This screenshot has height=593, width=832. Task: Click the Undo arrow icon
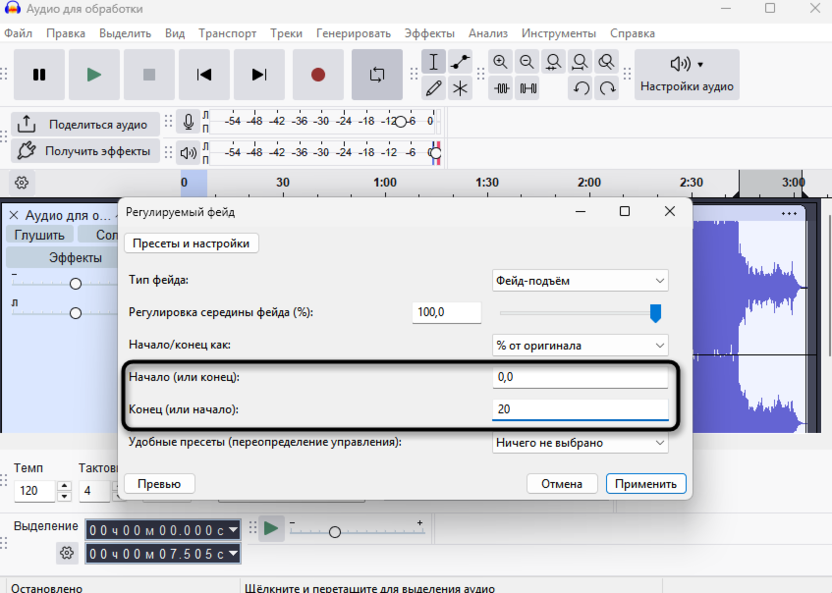(x=581, y=88)
